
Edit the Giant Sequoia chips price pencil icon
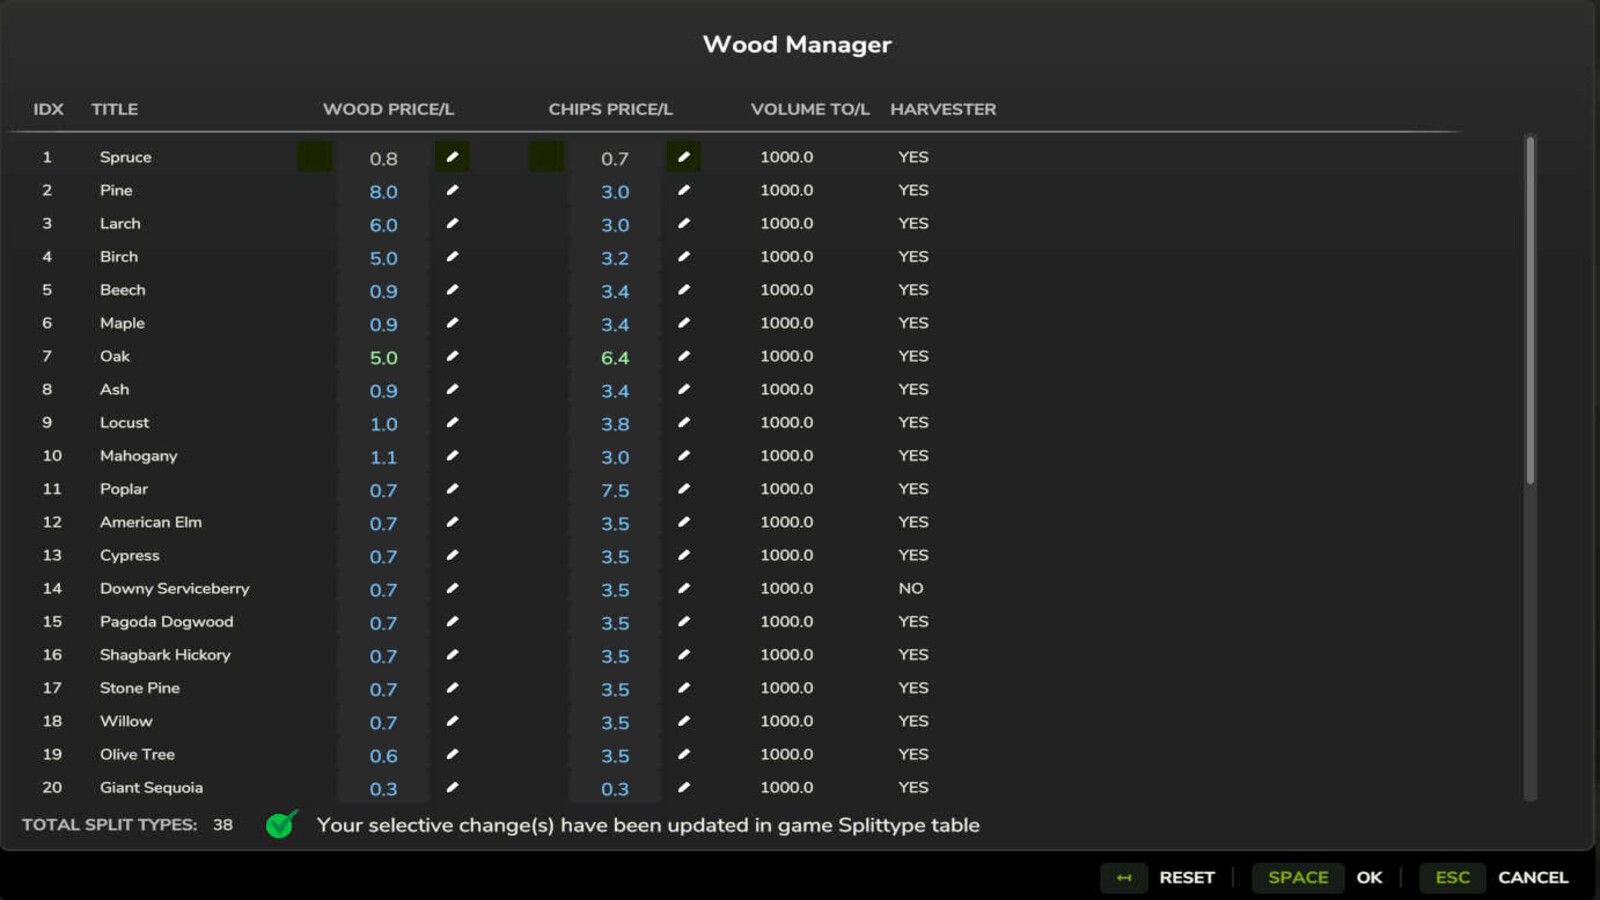[683, 787]
